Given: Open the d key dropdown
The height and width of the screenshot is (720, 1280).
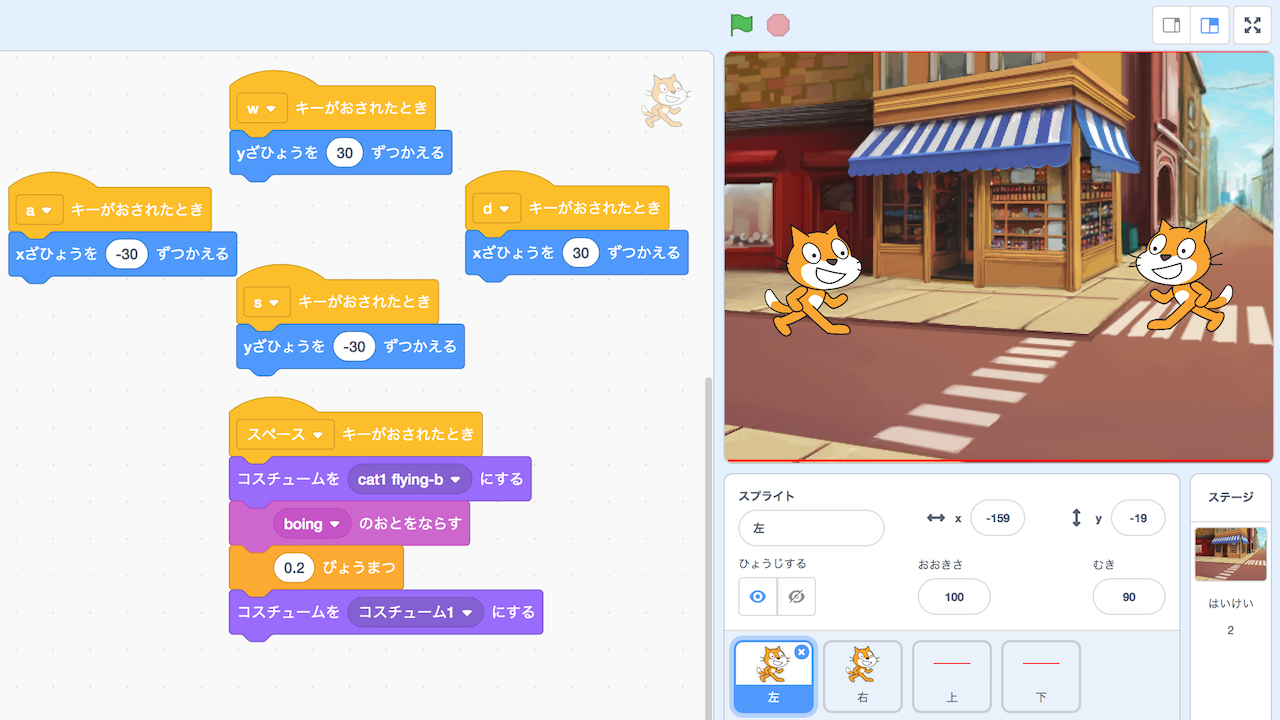Looking at the screenshot, I should [x=497, y=208].
